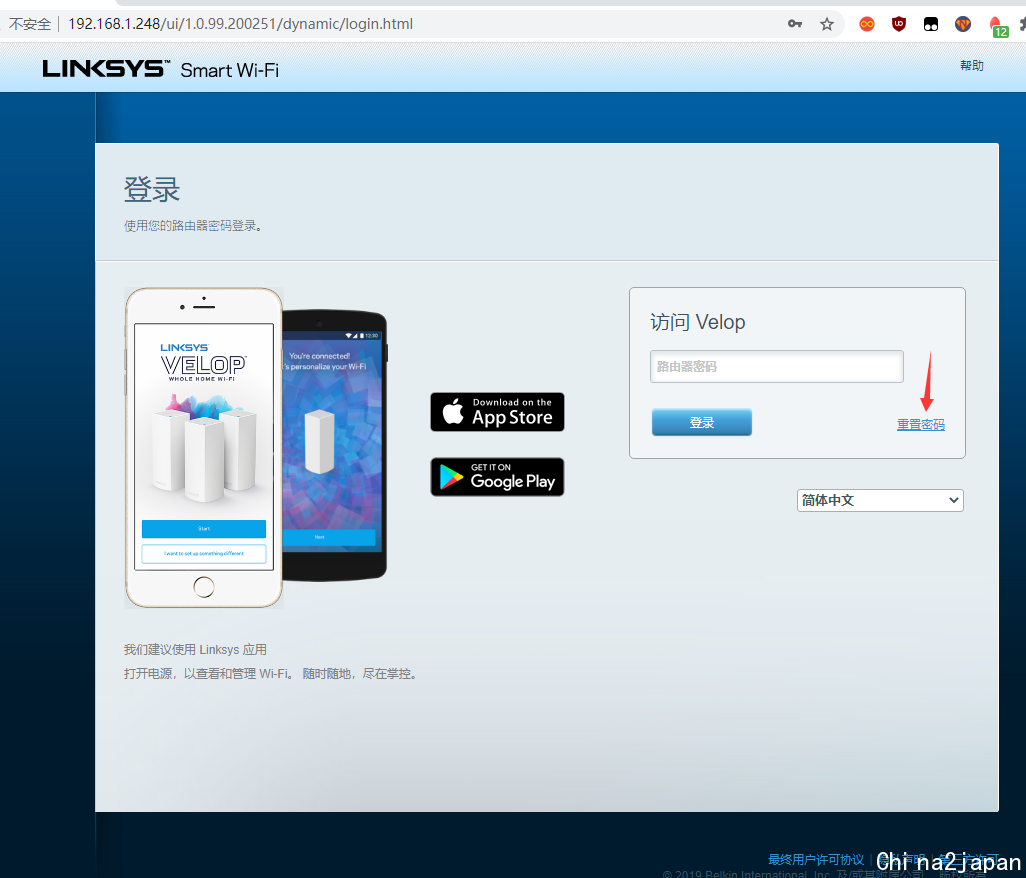Click the 不安全 not secure site indicator
The width and height of the screenshot is (1026, 878).
(x=29, y=24)
